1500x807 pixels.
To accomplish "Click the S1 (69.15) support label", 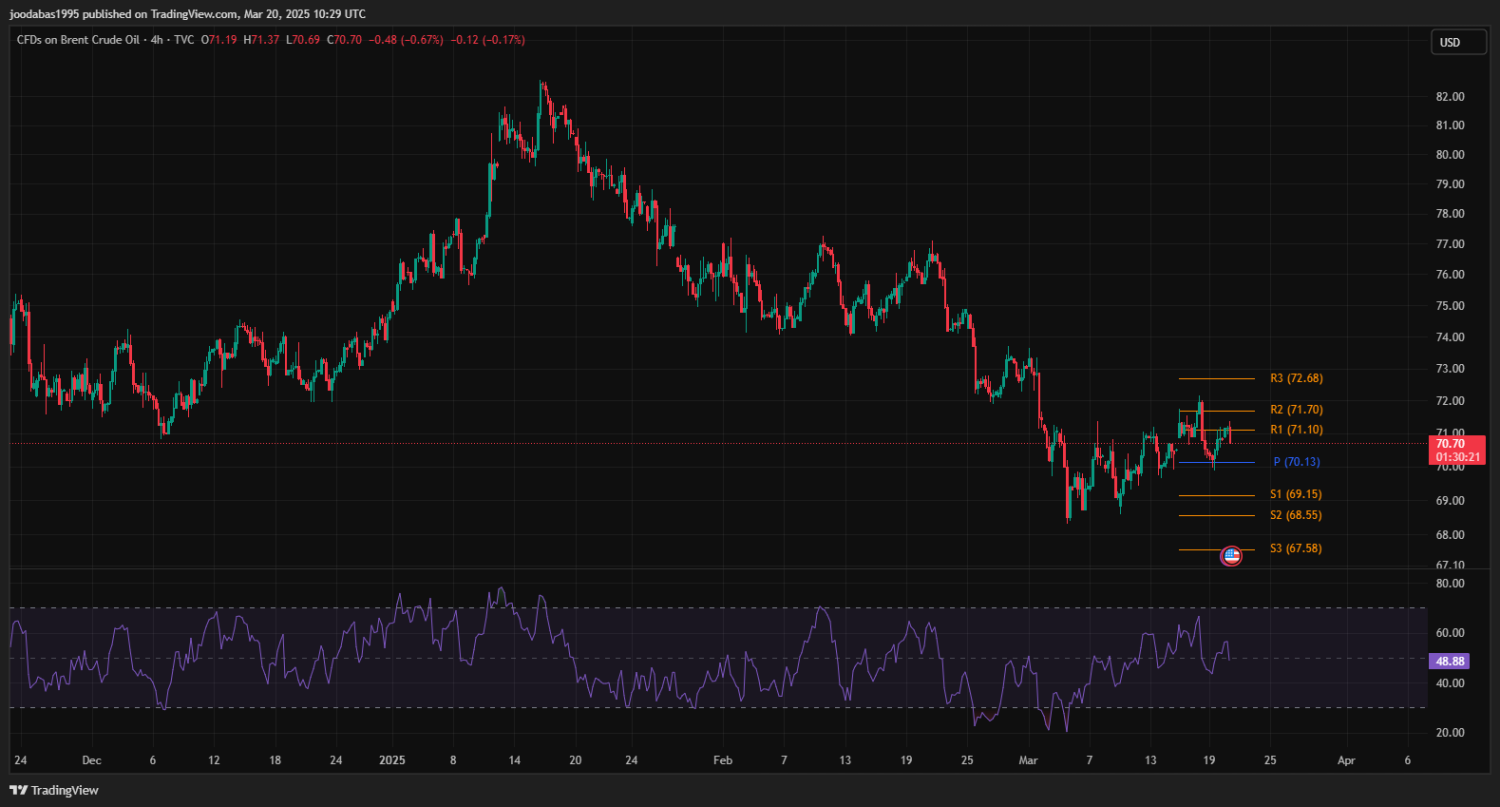I will coord(1296,495).
